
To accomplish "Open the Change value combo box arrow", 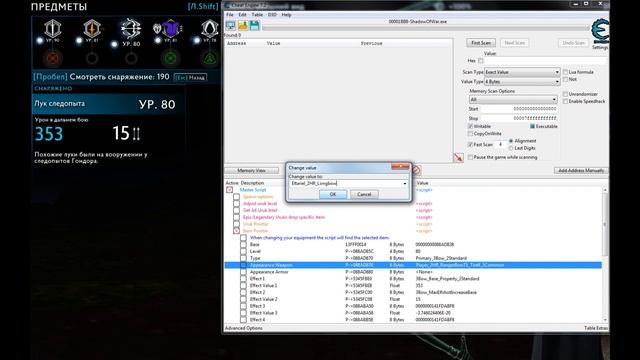I will coord(404,184).
